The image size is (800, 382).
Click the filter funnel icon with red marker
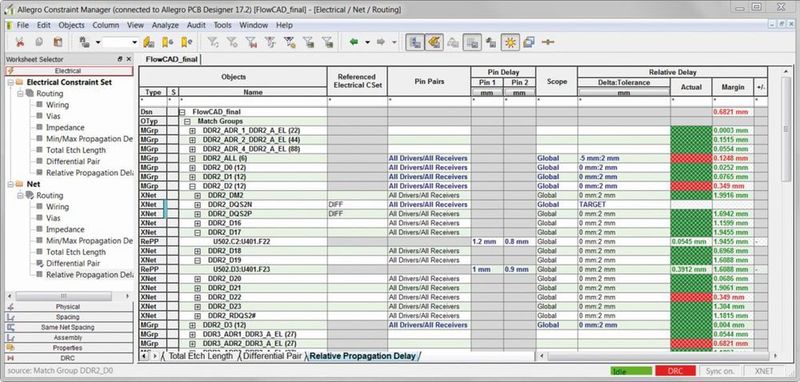click(252, 42)
